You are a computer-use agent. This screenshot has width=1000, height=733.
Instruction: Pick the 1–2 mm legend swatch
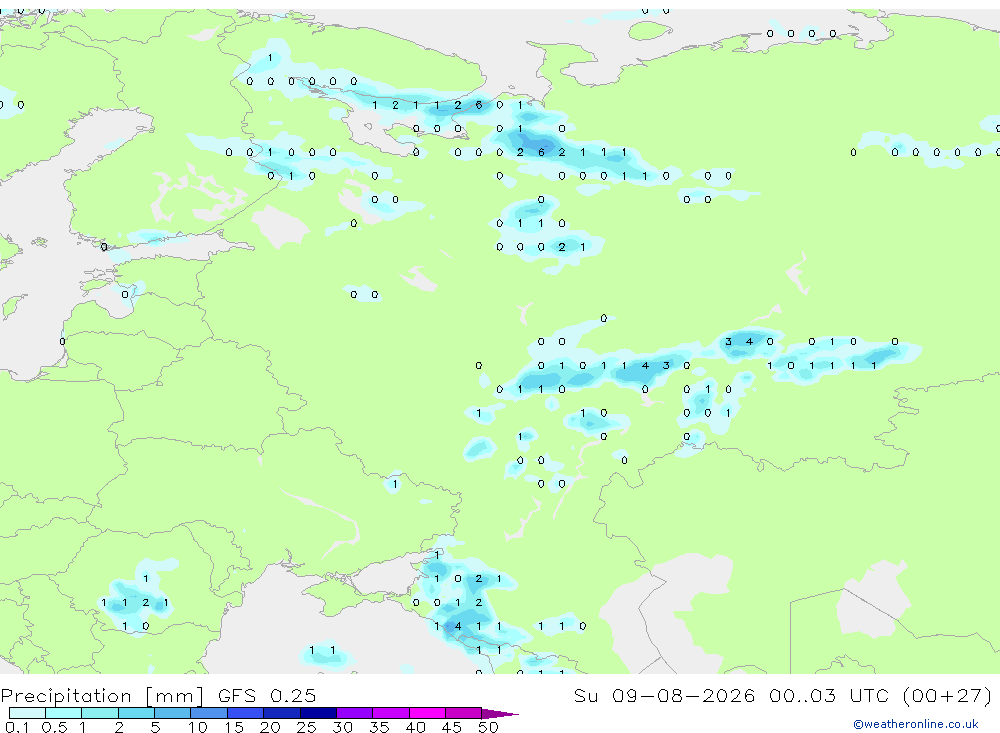click(x=100, y=713)
